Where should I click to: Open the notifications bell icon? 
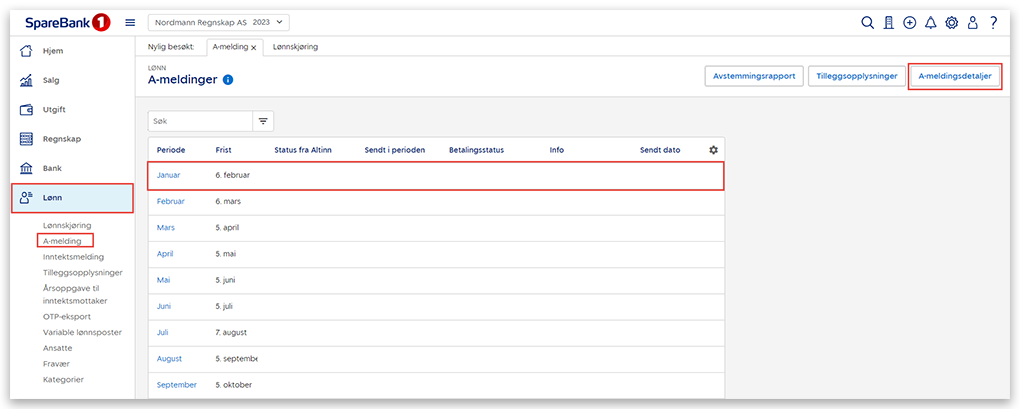930,22
